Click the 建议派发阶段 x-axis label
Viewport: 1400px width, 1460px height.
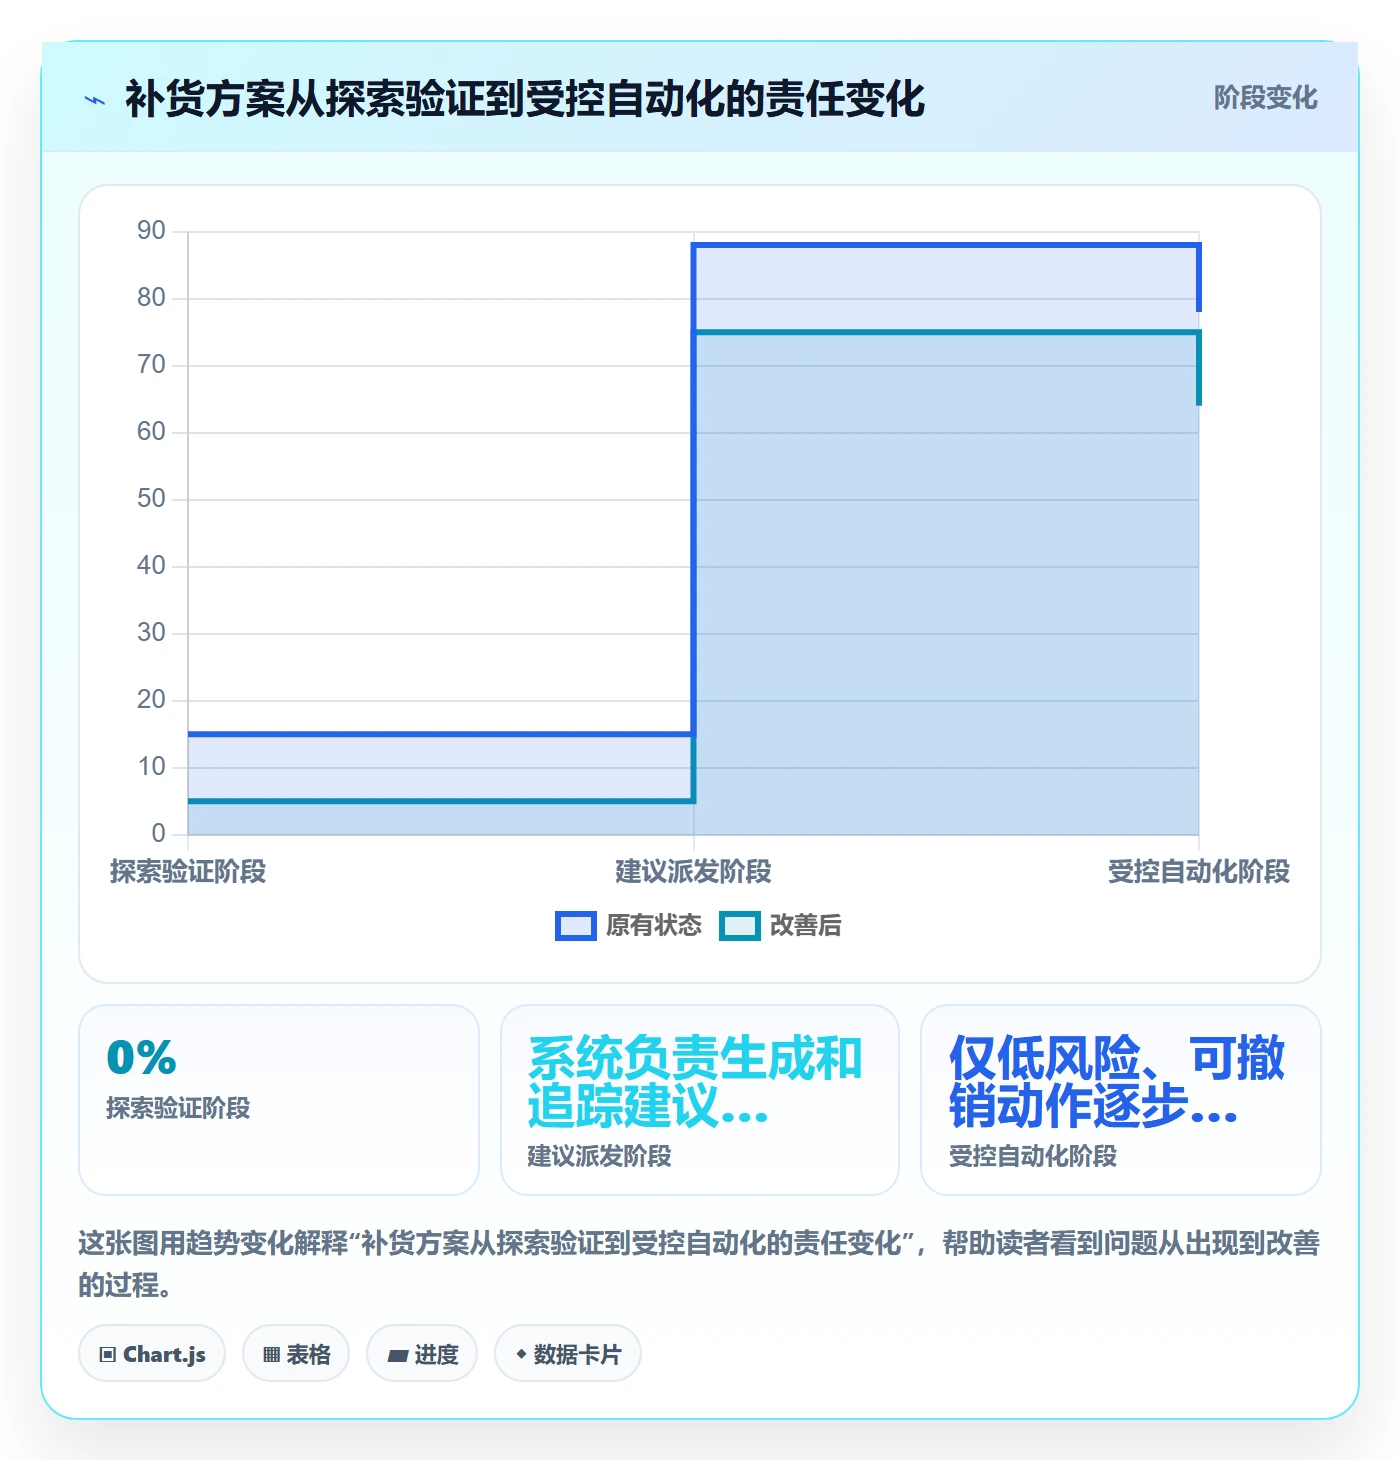click(693, 872)
